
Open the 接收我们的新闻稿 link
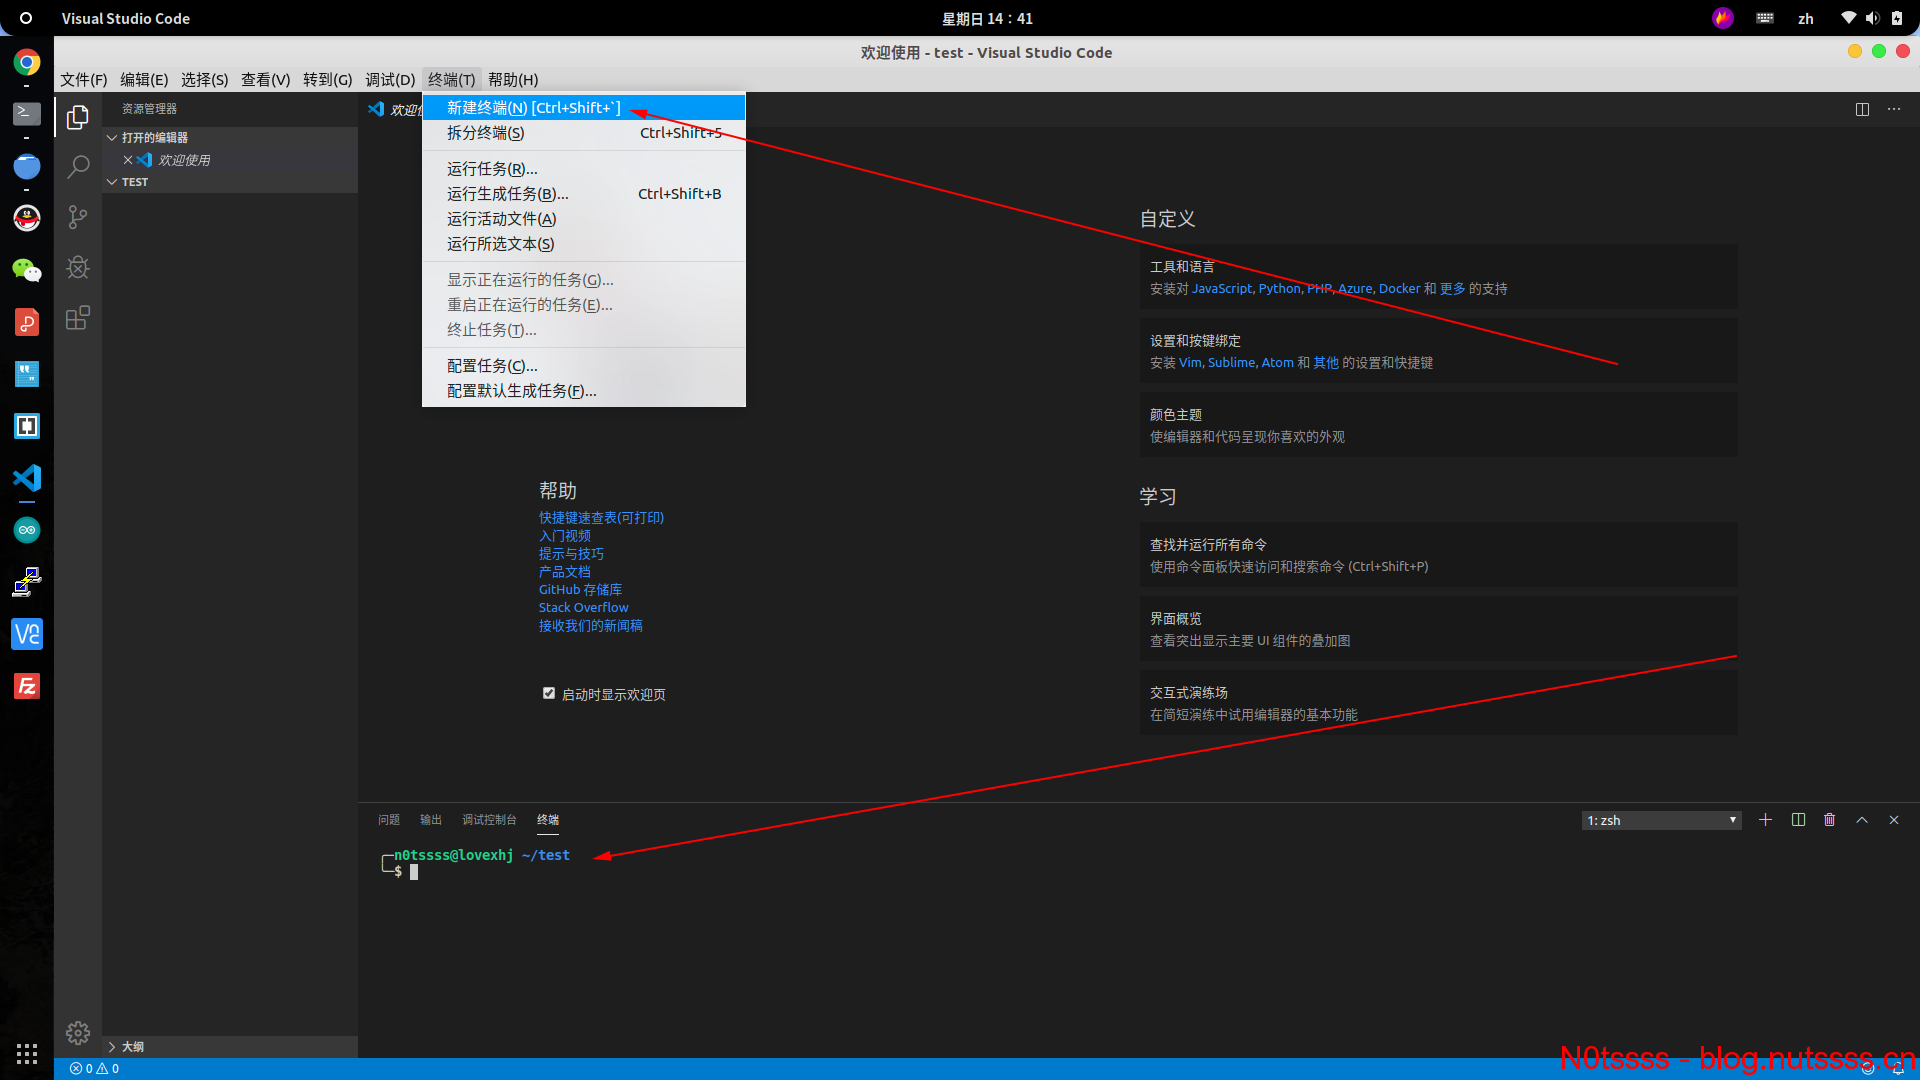[x=591, y=626]
